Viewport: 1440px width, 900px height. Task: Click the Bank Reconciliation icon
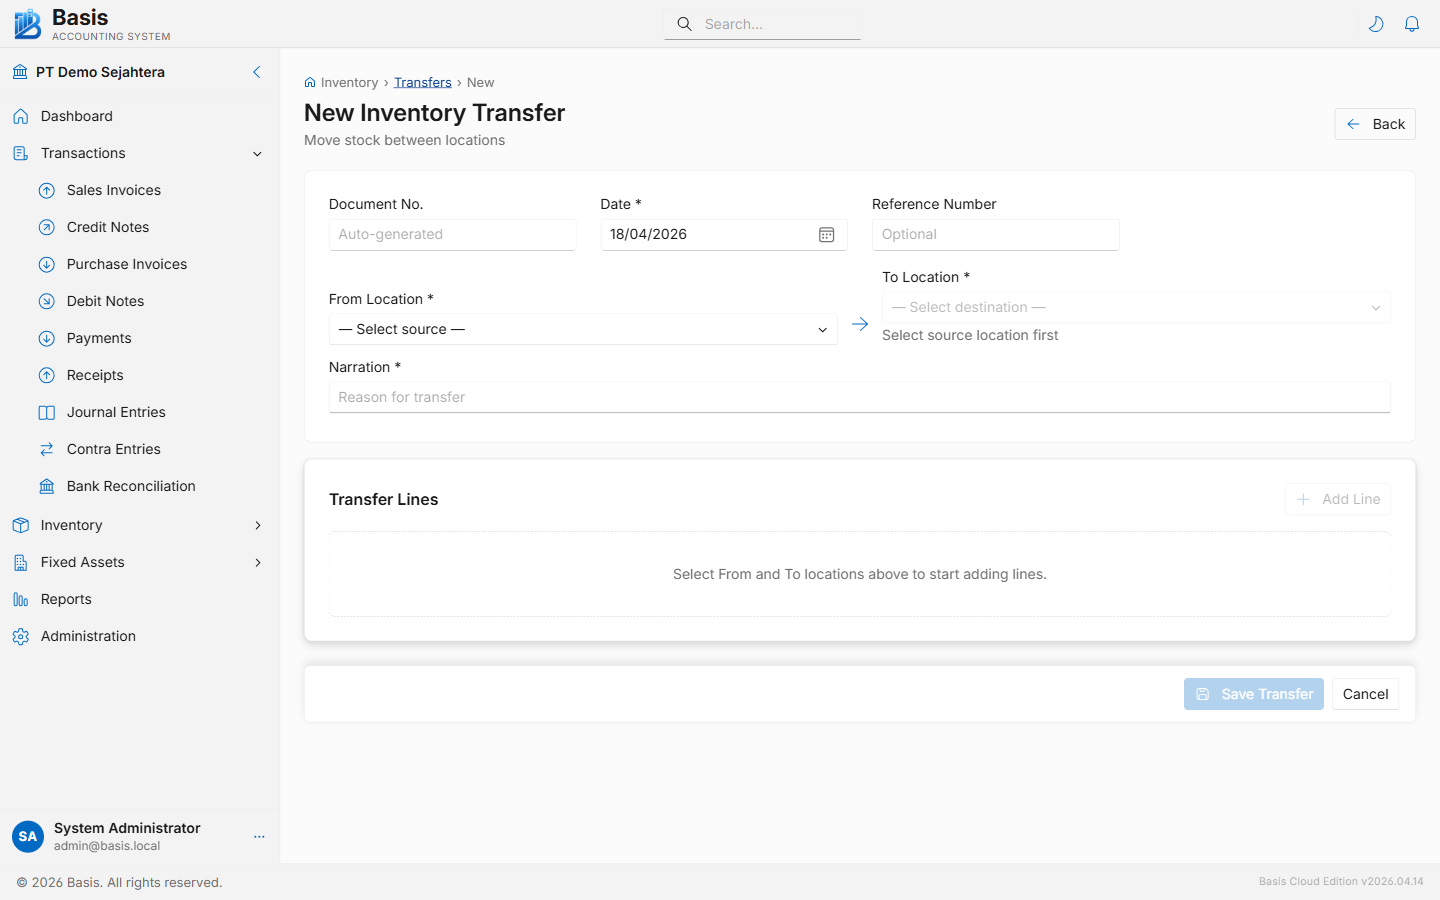[46, 486]
